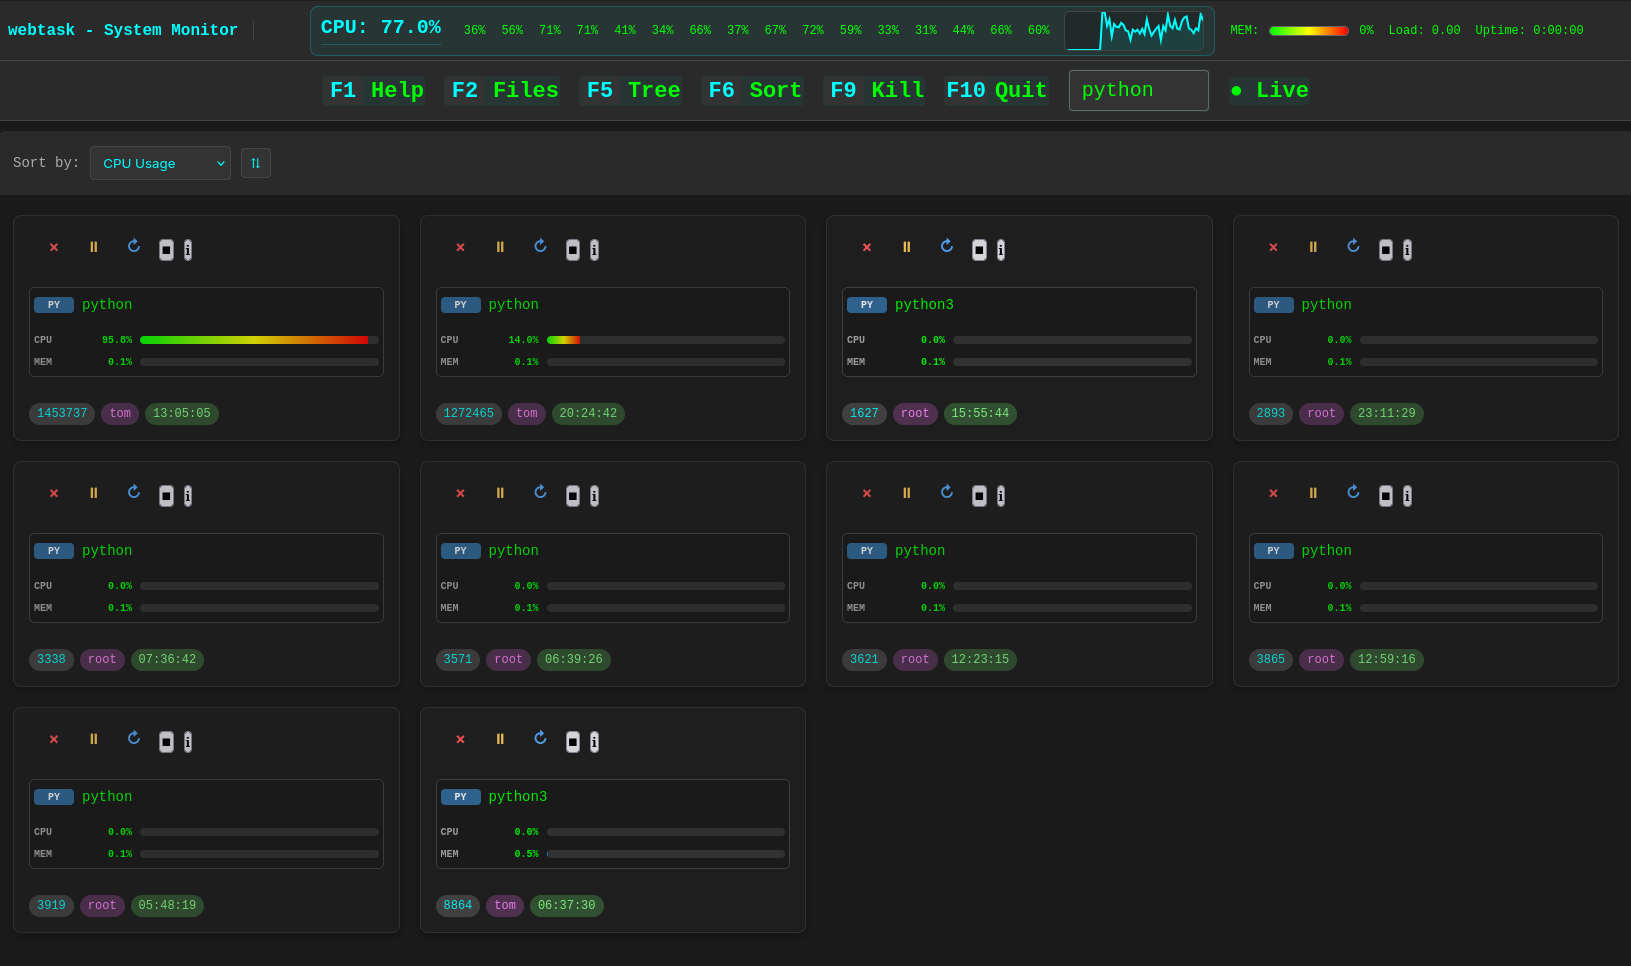Click the header MEM gradient bar
The image size is (1631, 966).
click(1308, 31)
